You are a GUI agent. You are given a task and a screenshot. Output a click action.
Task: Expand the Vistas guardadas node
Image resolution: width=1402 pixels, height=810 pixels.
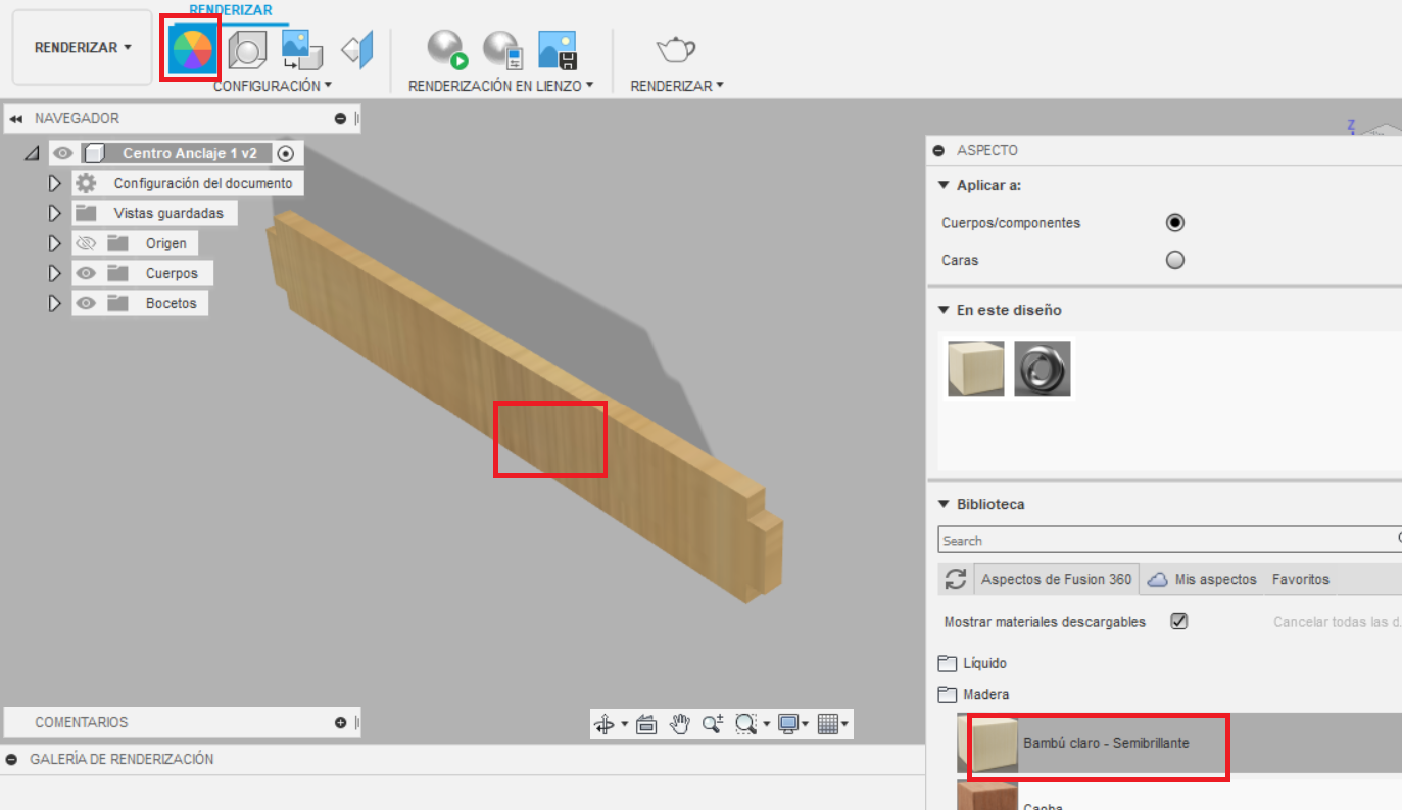pyautogui.click(x=55, y=213)
